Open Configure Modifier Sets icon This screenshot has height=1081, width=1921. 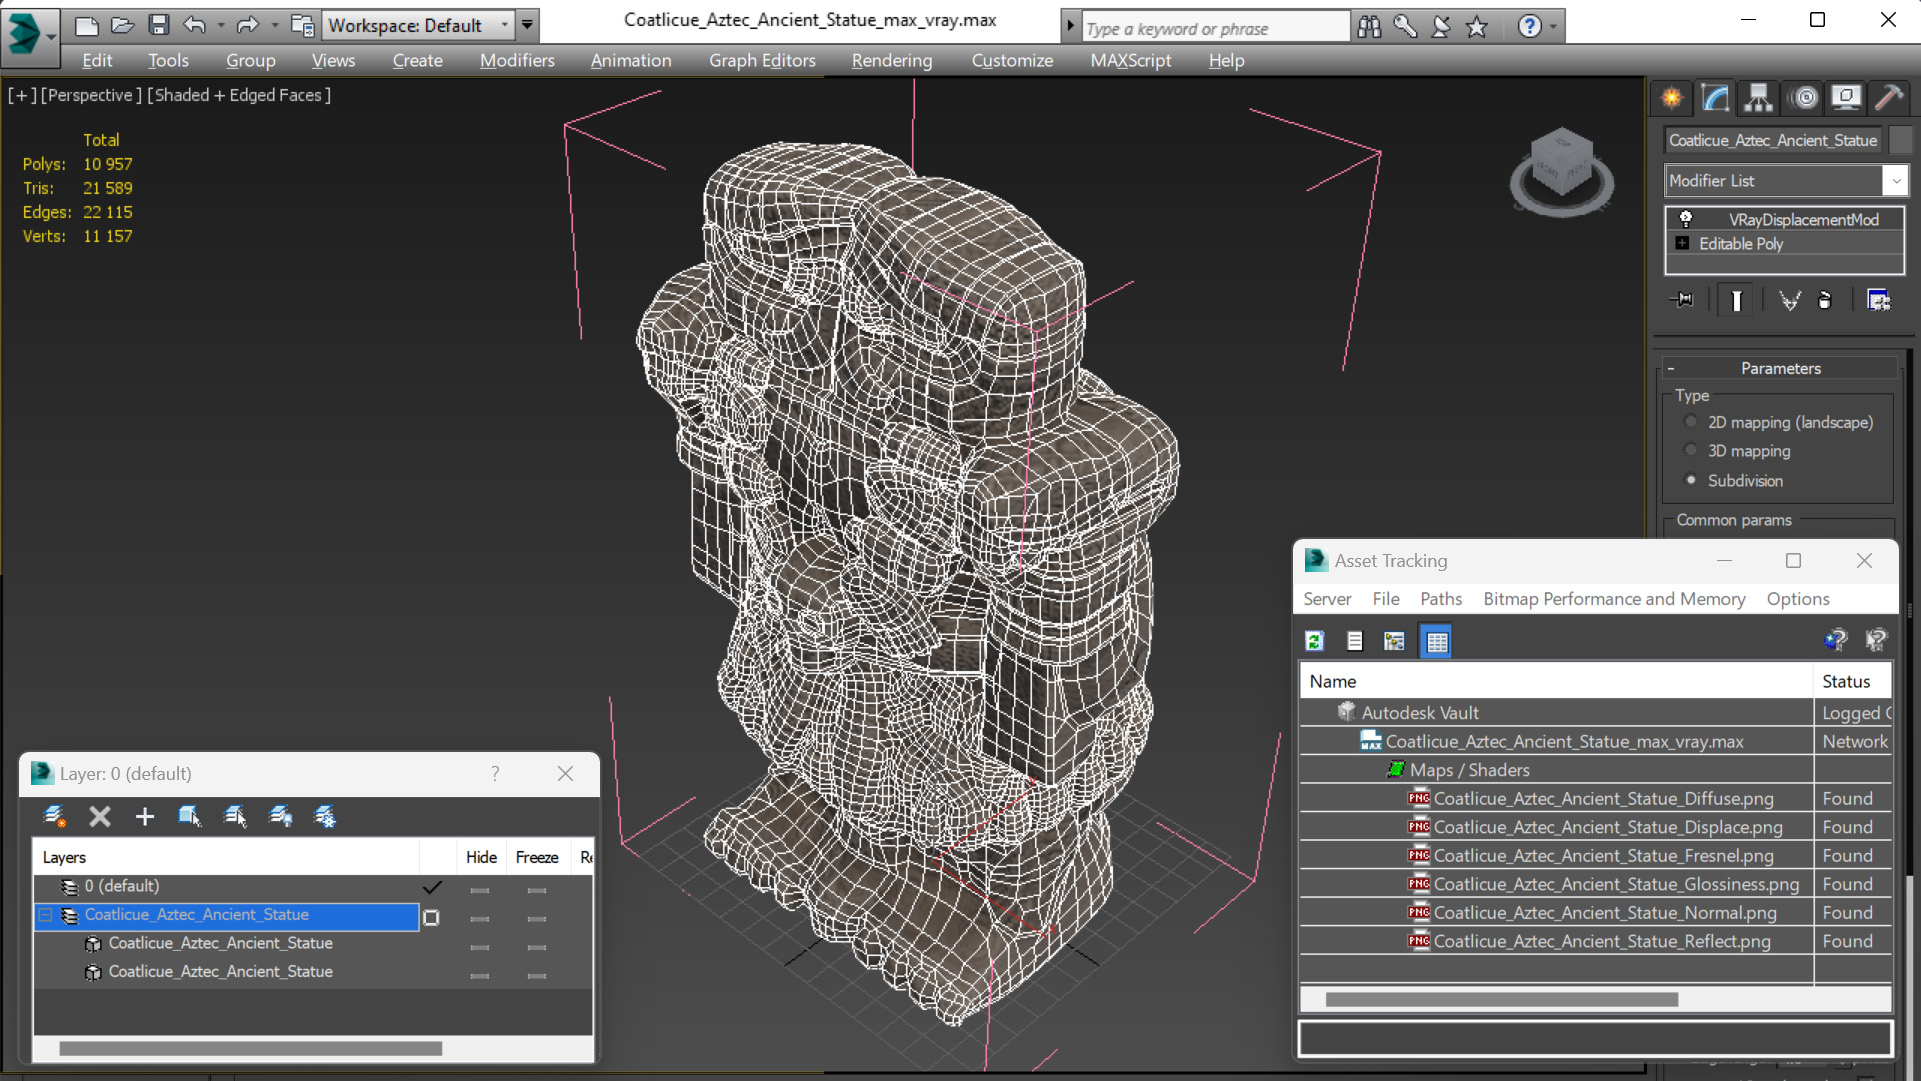1879,300
